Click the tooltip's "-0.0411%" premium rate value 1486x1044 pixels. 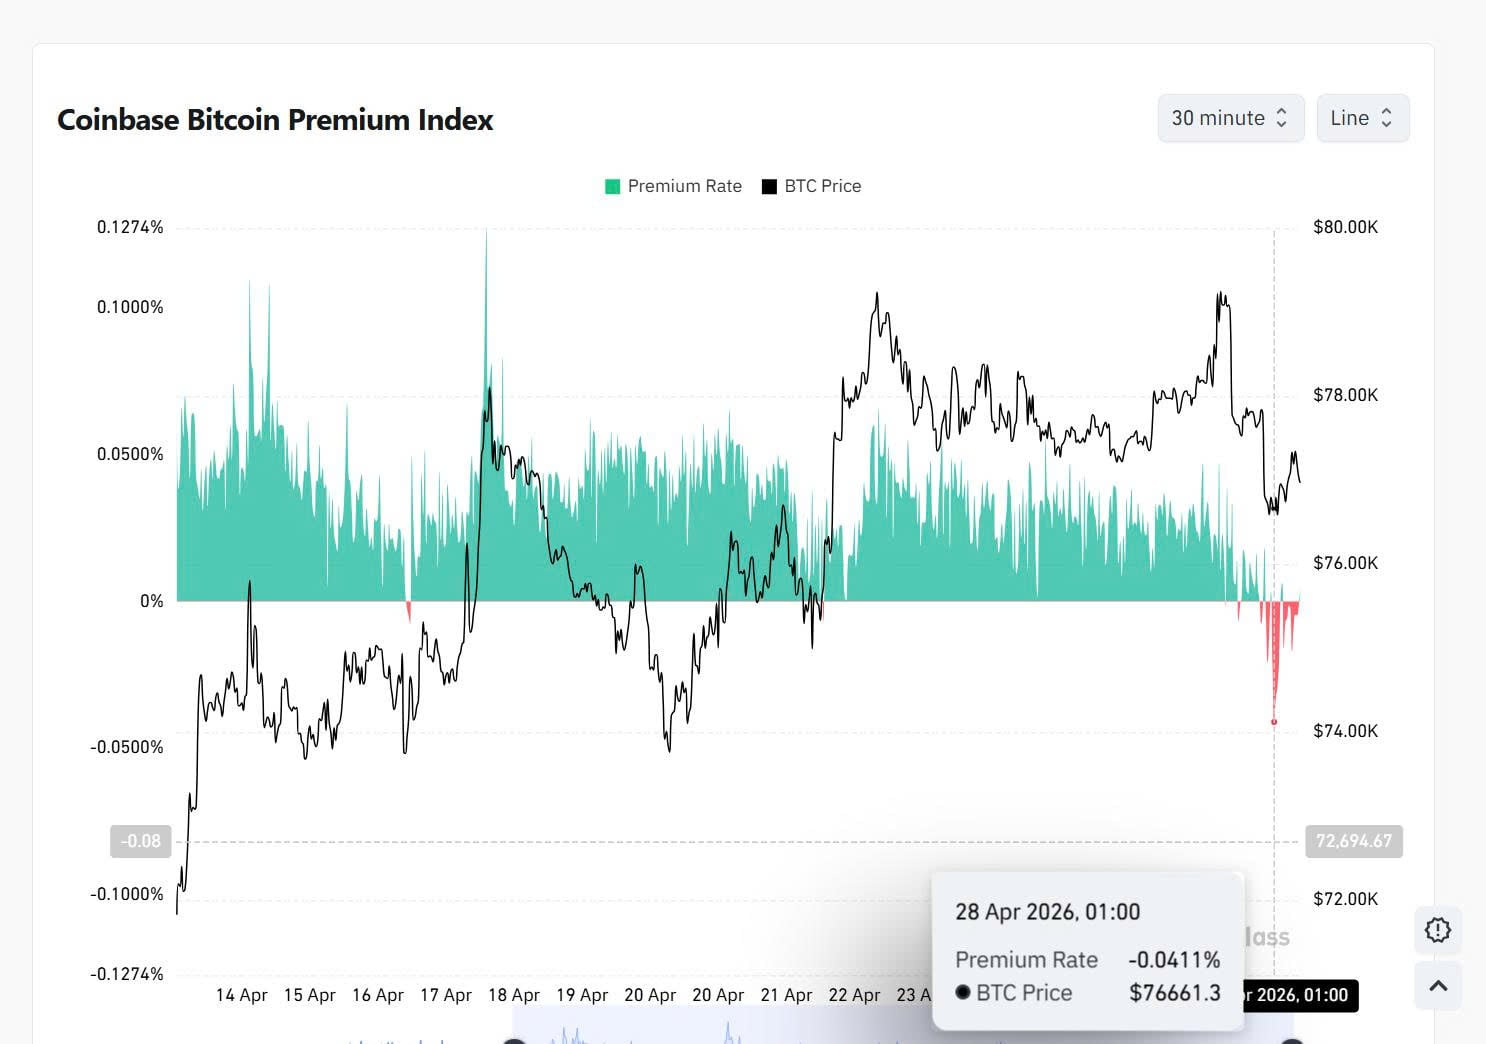pyautogui.click(x=1174, y=960)
